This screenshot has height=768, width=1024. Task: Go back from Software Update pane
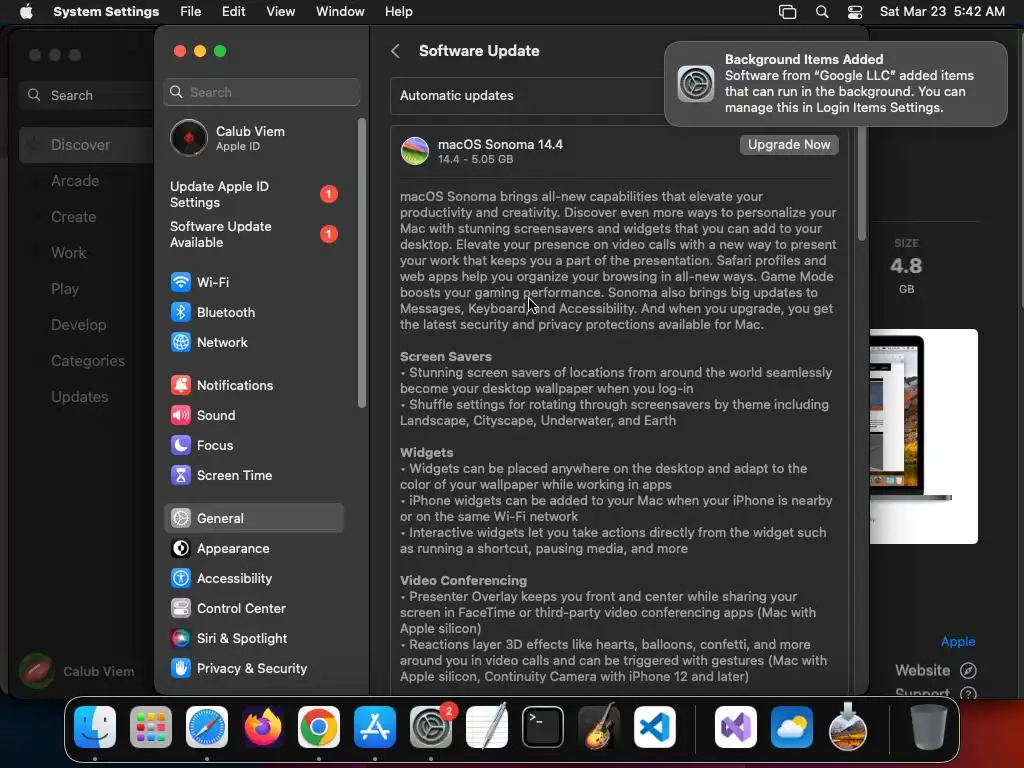[x=395, y=51]
